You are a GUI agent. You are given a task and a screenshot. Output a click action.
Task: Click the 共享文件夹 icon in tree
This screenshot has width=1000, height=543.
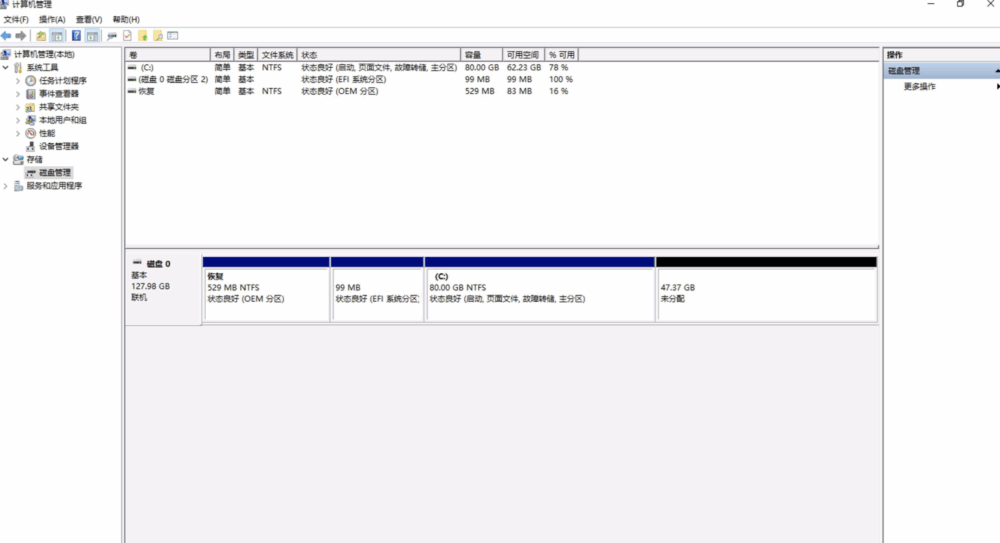[x=31, y=107]
